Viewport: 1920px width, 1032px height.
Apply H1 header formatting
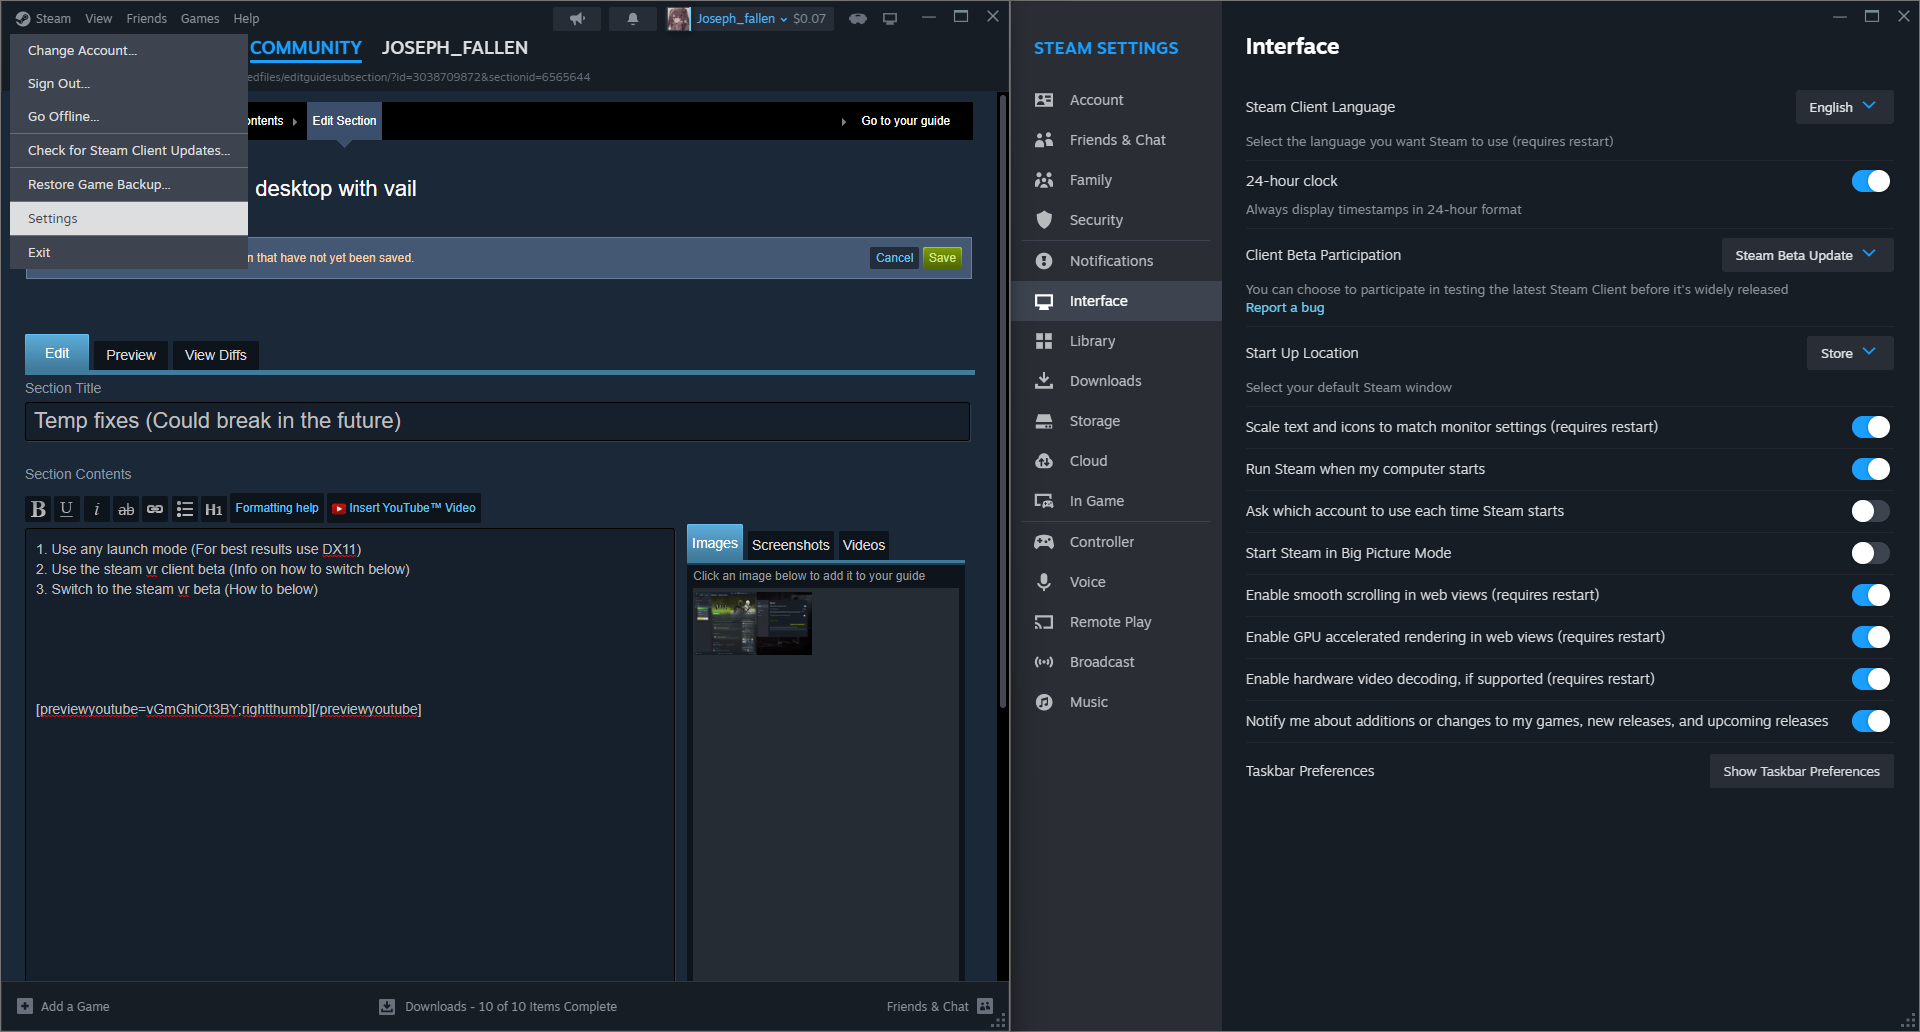click(214, 509)
